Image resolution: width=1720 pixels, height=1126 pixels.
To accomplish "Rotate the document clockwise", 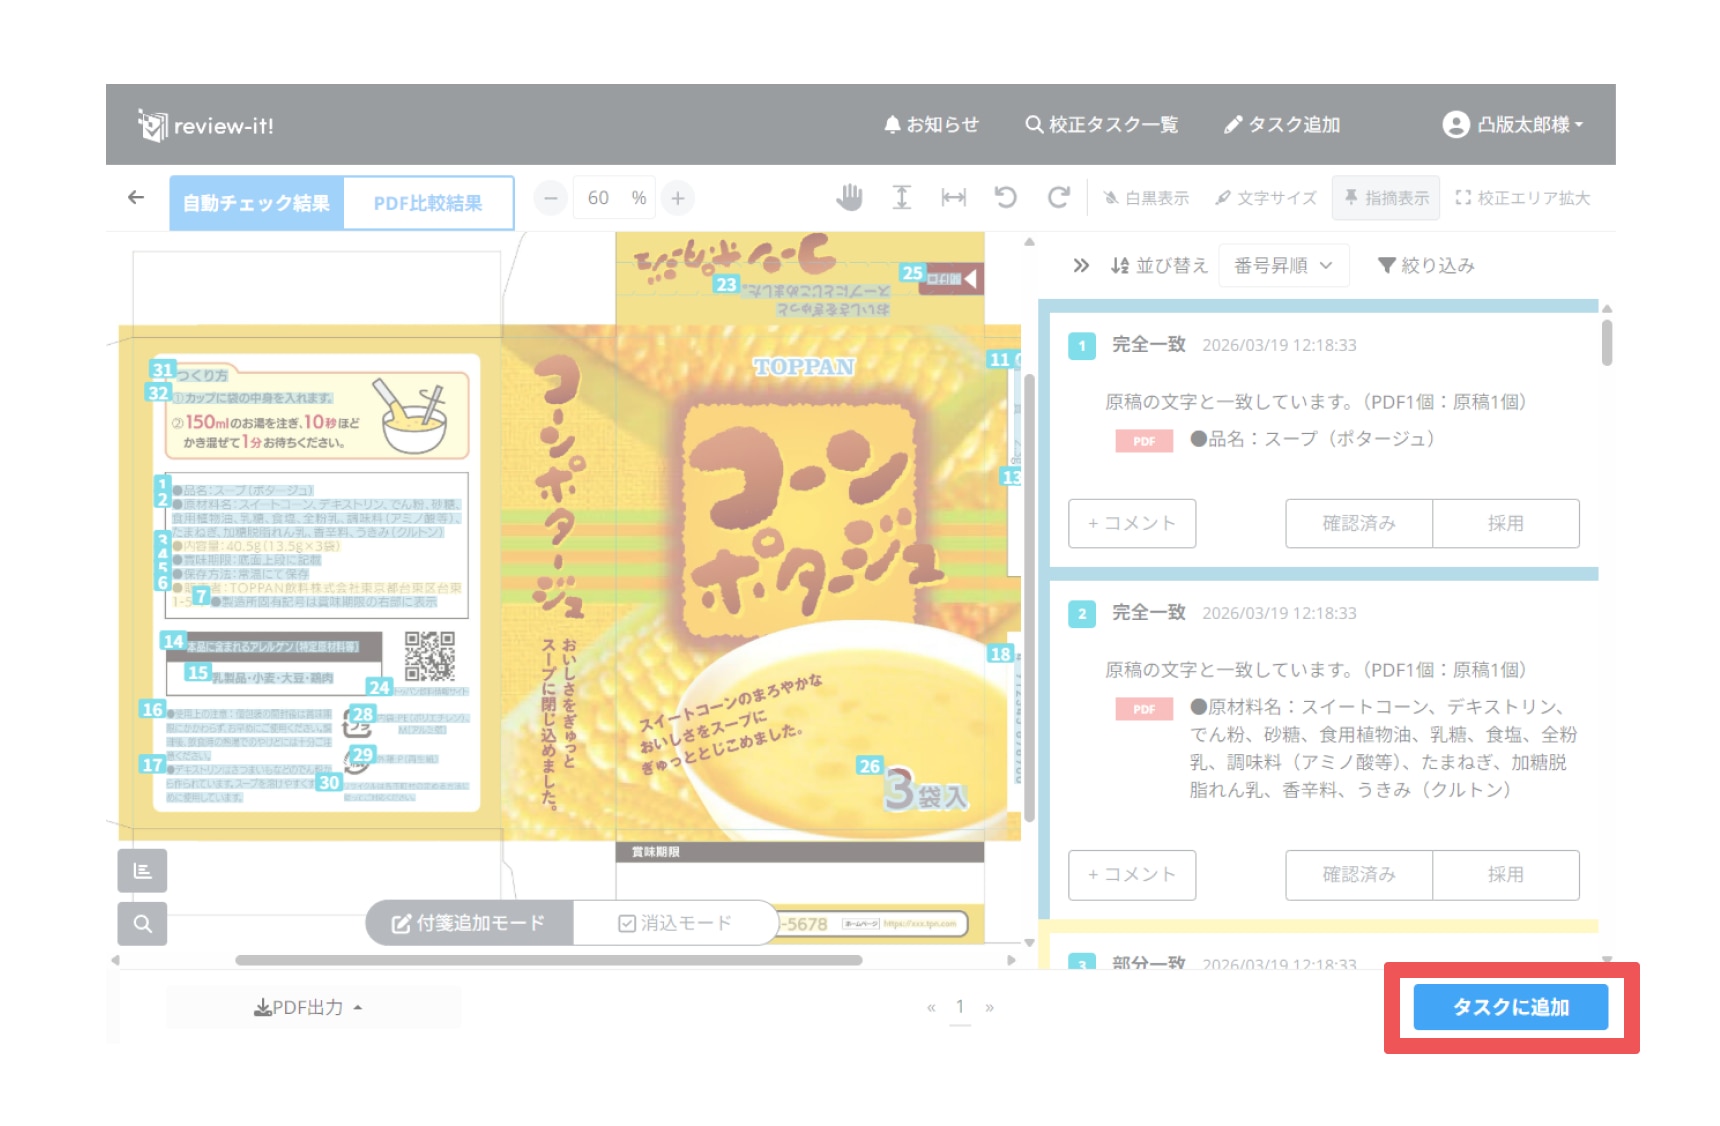I will point(1058,198).
